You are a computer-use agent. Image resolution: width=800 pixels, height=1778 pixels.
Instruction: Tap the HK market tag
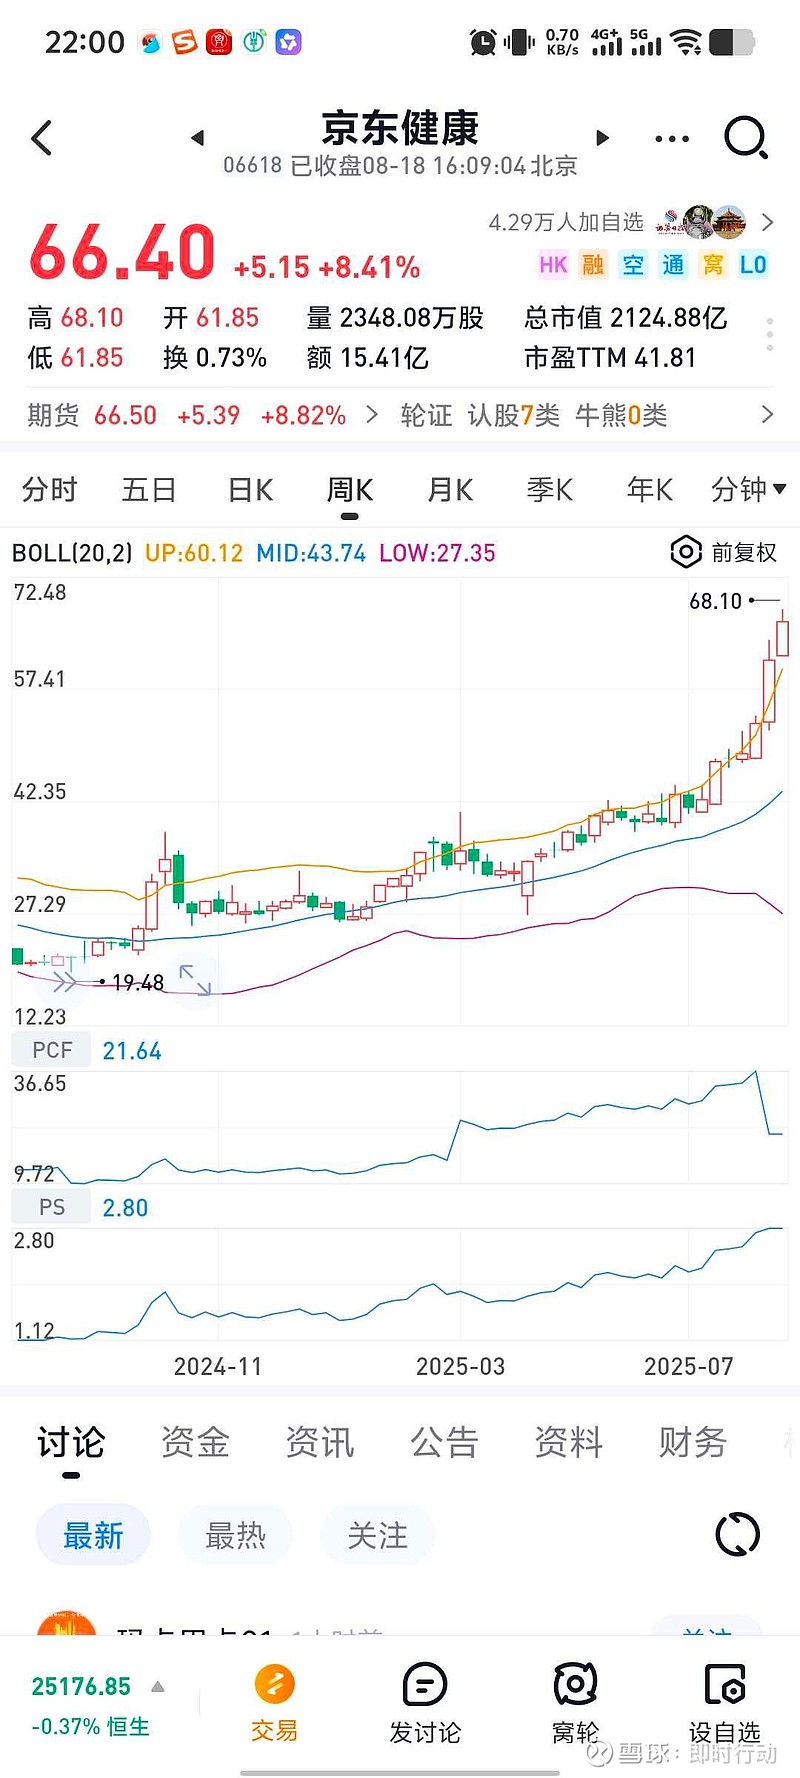tap(553, 265)
